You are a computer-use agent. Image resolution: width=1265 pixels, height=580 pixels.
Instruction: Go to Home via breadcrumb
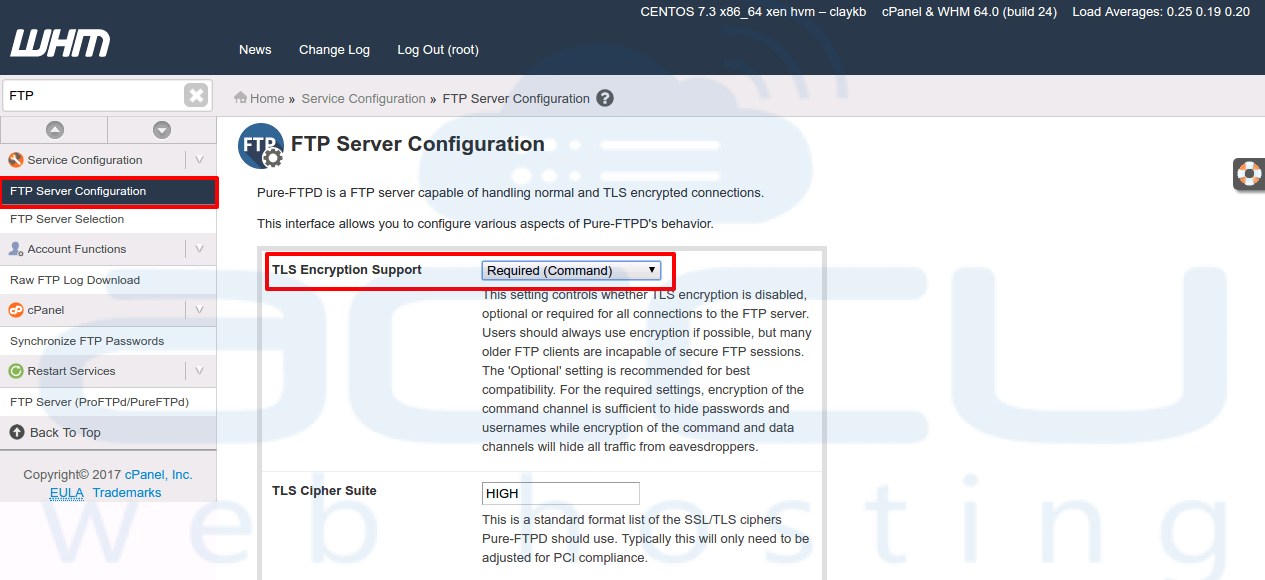[266, 98]
